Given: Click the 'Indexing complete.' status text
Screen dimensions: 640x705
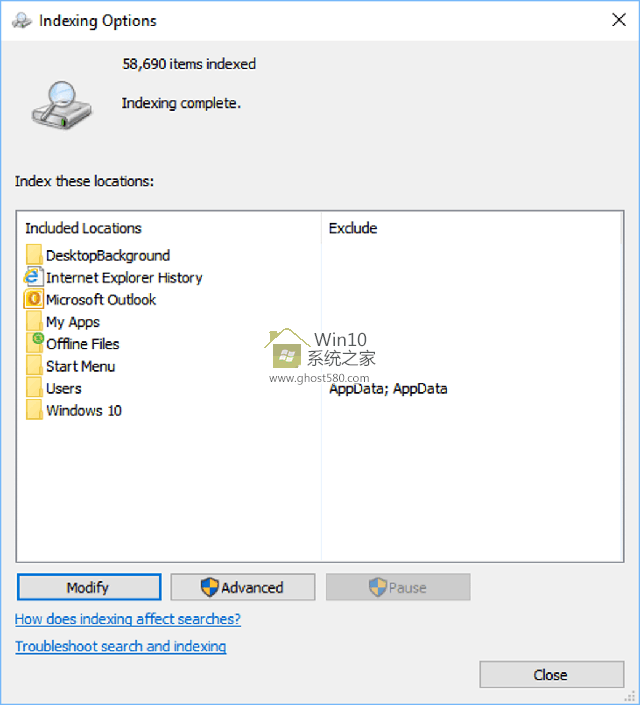Looking at the screenshot, I should pos(181,103).
